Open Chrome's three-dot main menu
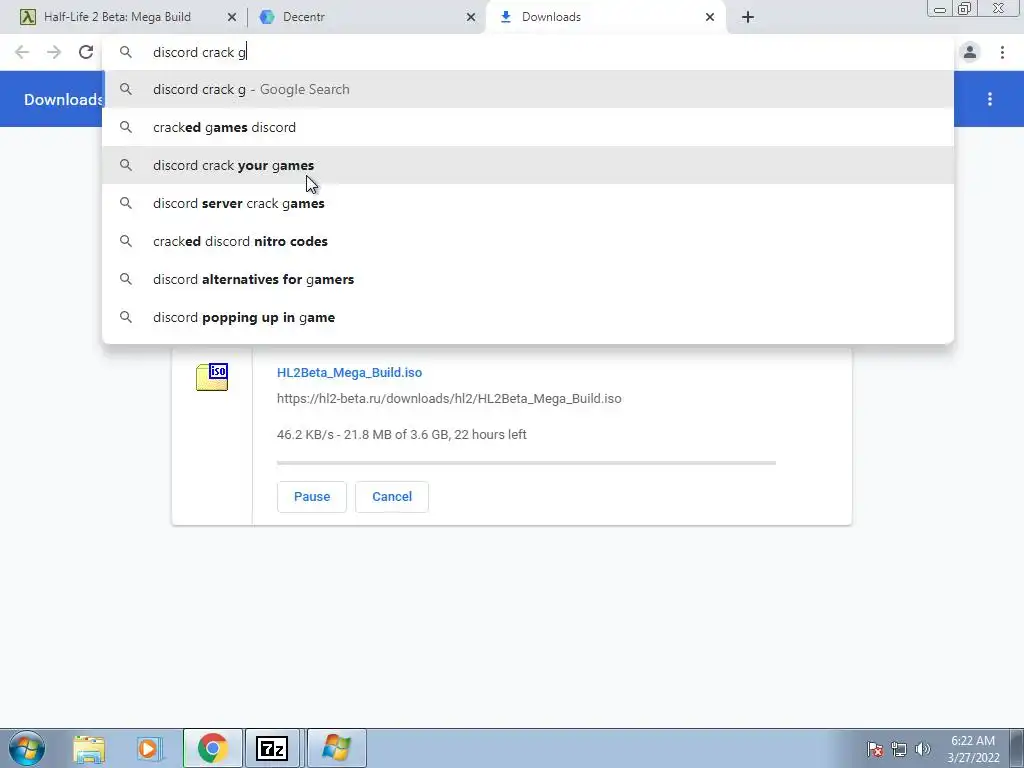The width and height of the screenshot is (1024, 768). [1002, 52]
